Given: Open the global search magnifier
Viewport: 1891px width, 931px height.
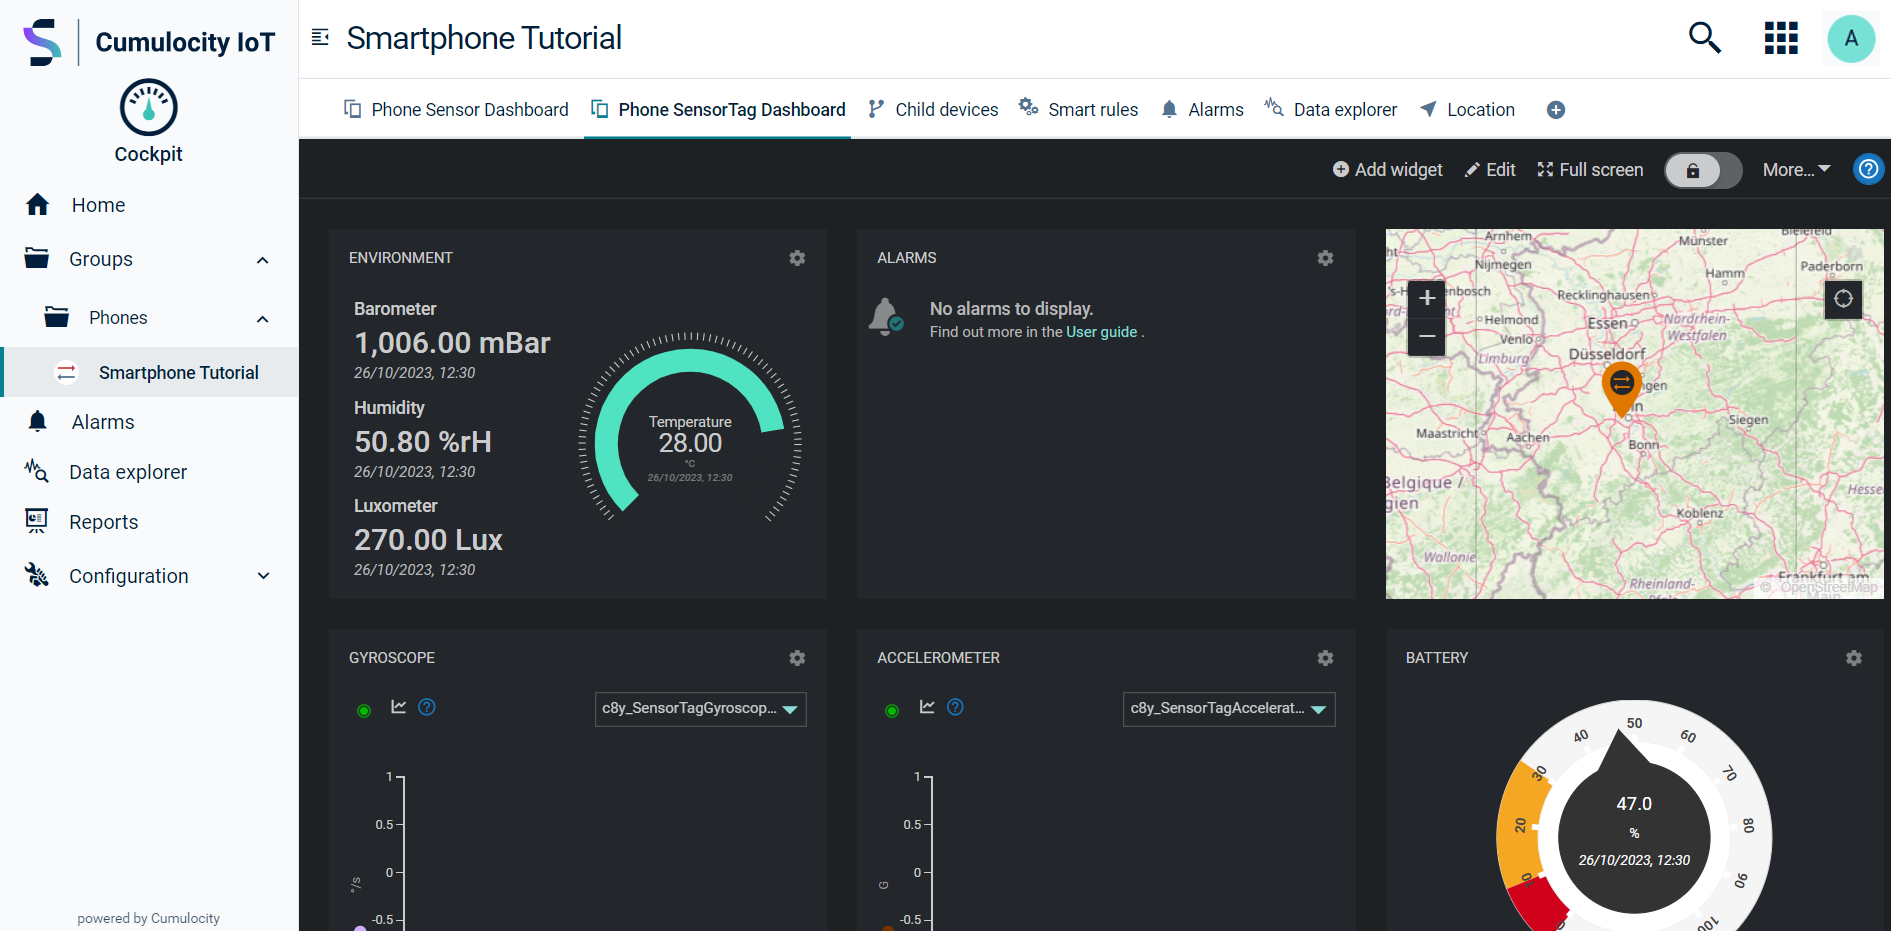Looking at the screenshot, I should 1705,38.
